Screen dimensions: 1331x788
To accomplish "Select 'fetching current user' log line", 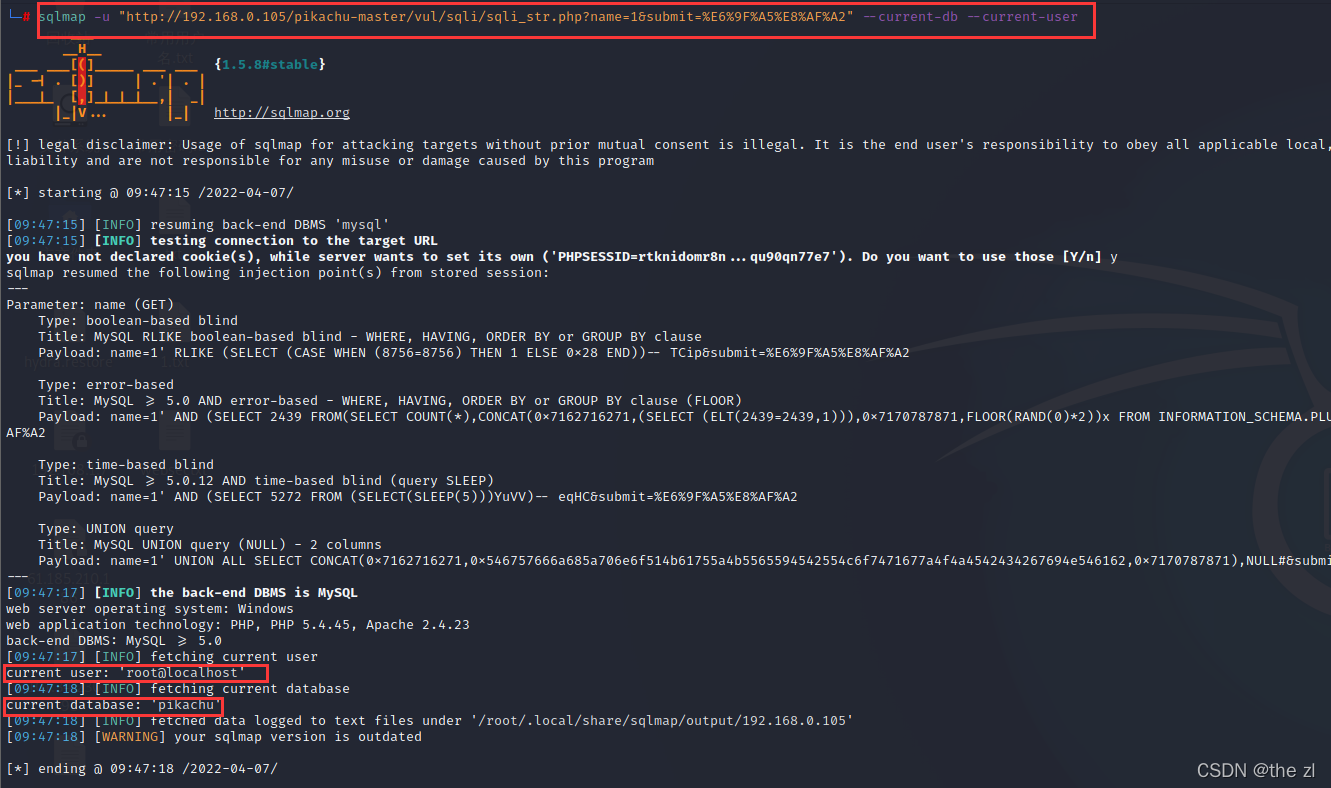I will [x=162, y=657].
